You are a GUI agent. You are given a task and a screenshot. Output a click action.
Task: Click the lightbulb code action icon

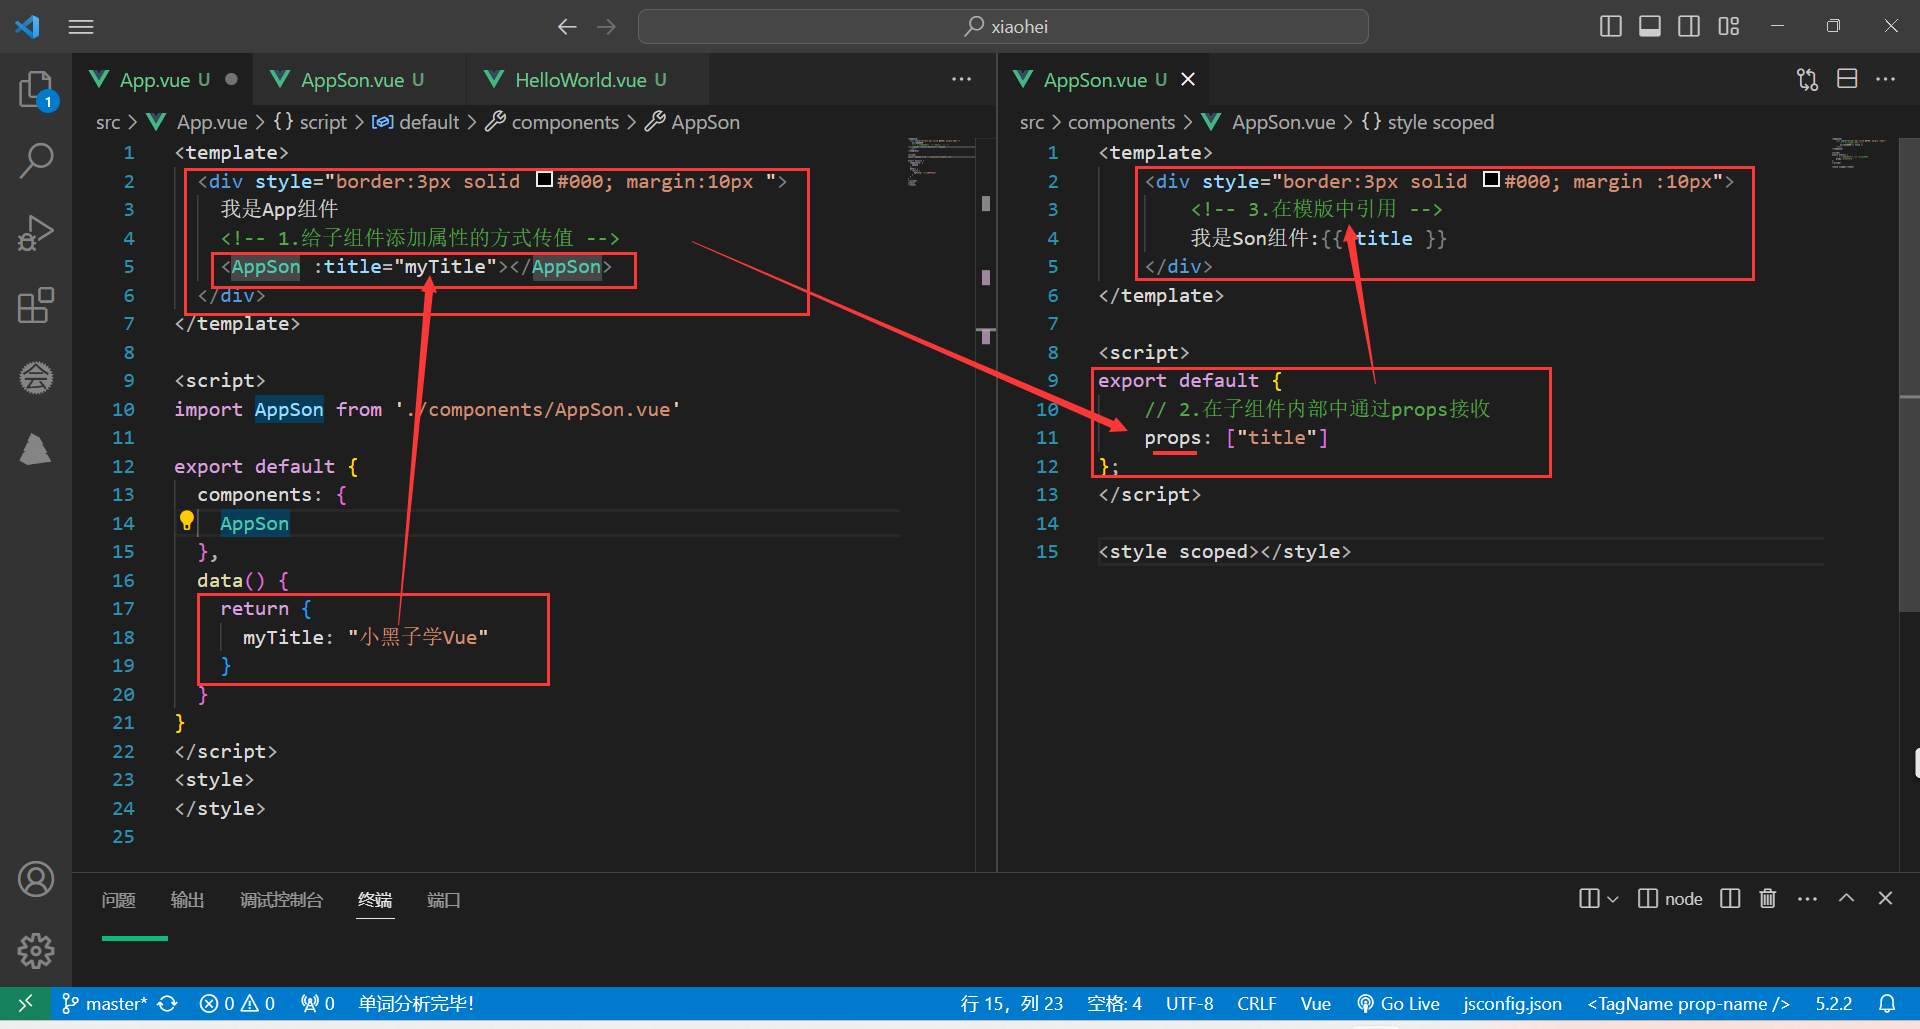[187, 520]
